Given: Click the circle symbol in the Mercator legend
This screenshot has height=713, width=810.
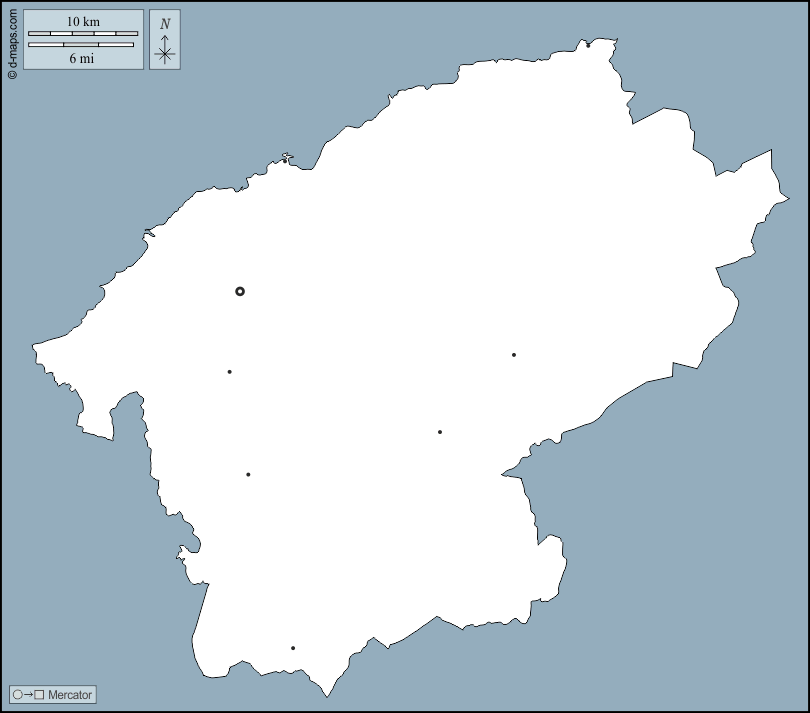Looking at the screenshot, I should click(18, 694).
